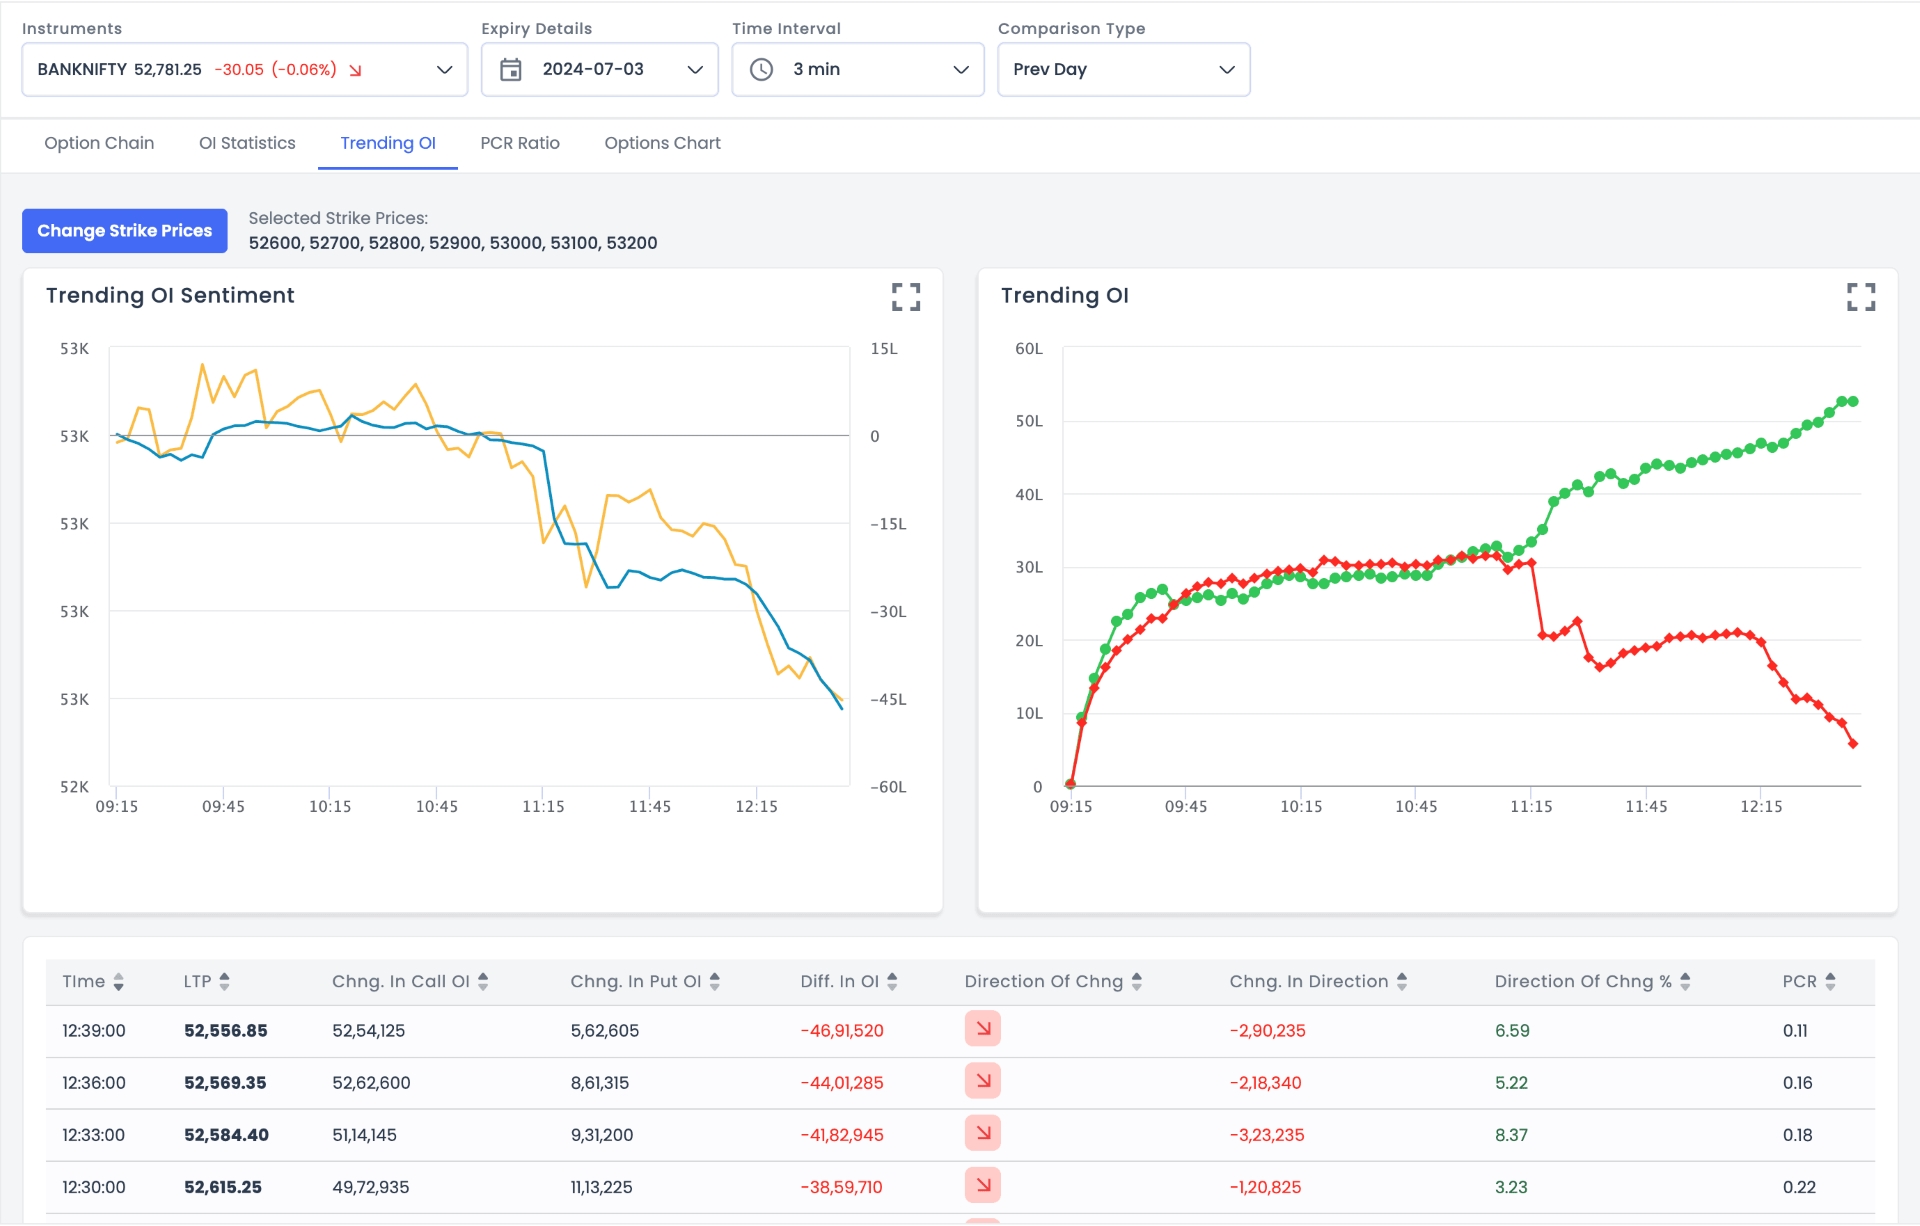
Task: Select the Options Chart view
Action: pyautogui.click(x=662, y=143)
